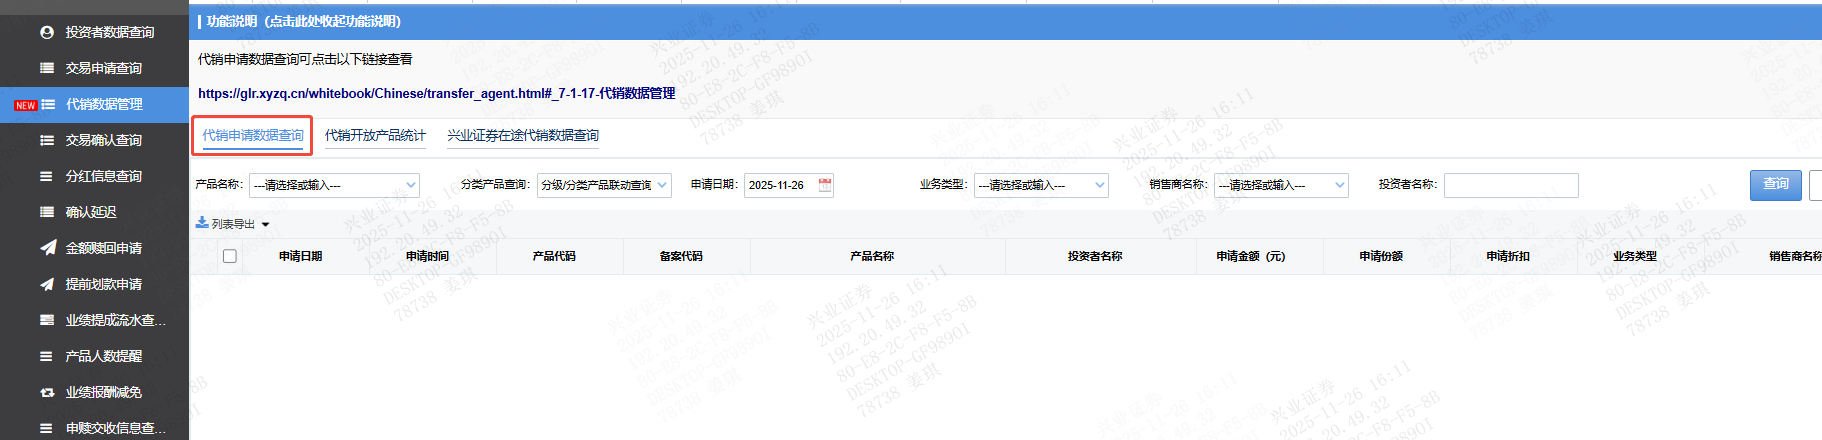Screen dimensions: 1822x440
Task: Click the 投资者名称 column header
Action: tap(1095, 256)
